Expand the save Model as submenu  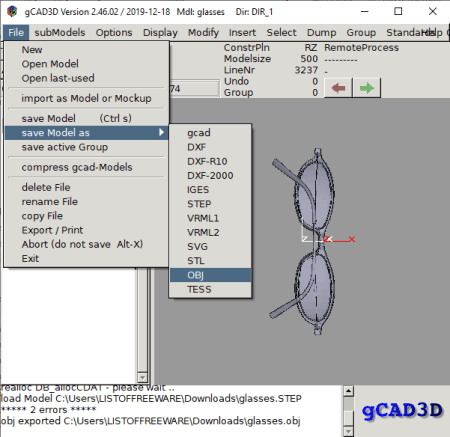coord(86,133)
